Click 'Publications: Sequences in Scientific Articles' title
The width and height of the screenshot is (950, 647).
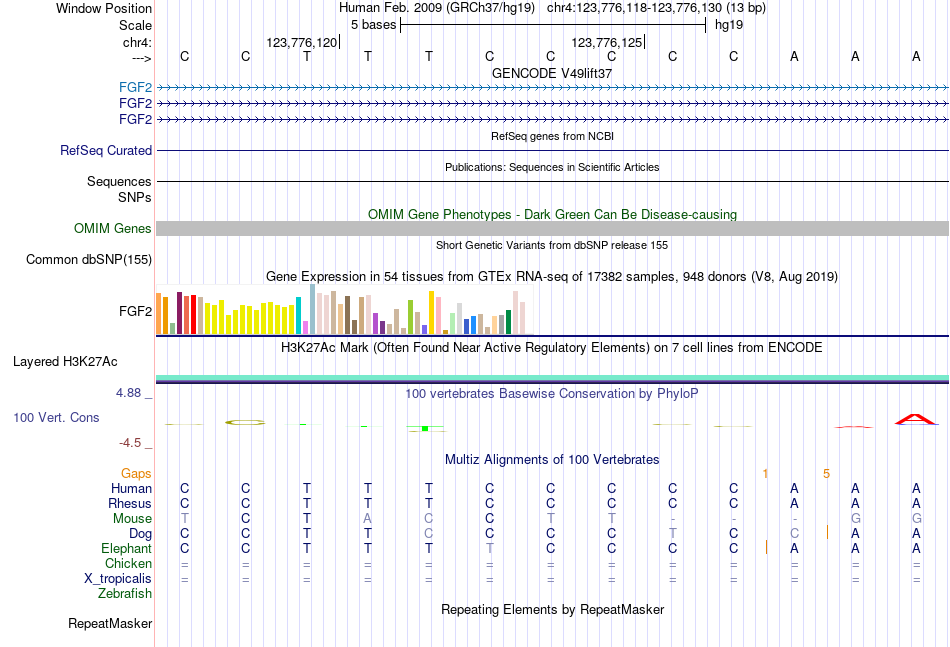(x=552, y=167)
